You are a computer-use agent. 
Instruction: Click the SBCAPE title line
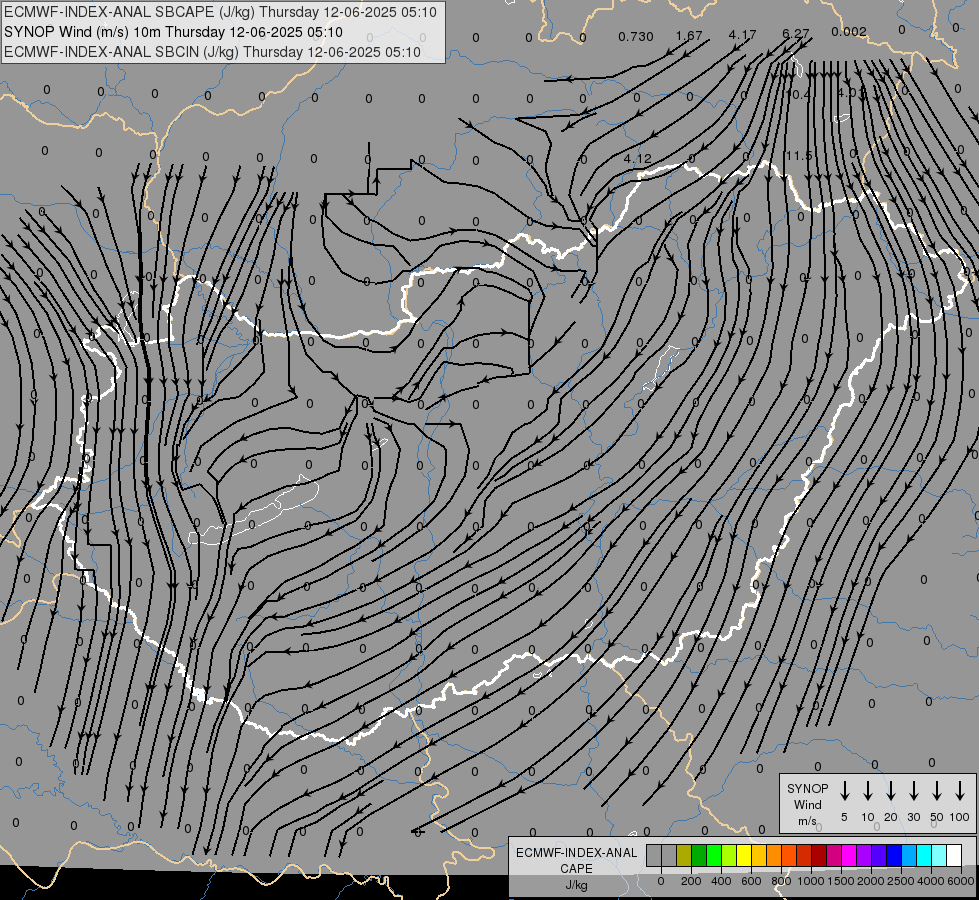pos(220,12)
